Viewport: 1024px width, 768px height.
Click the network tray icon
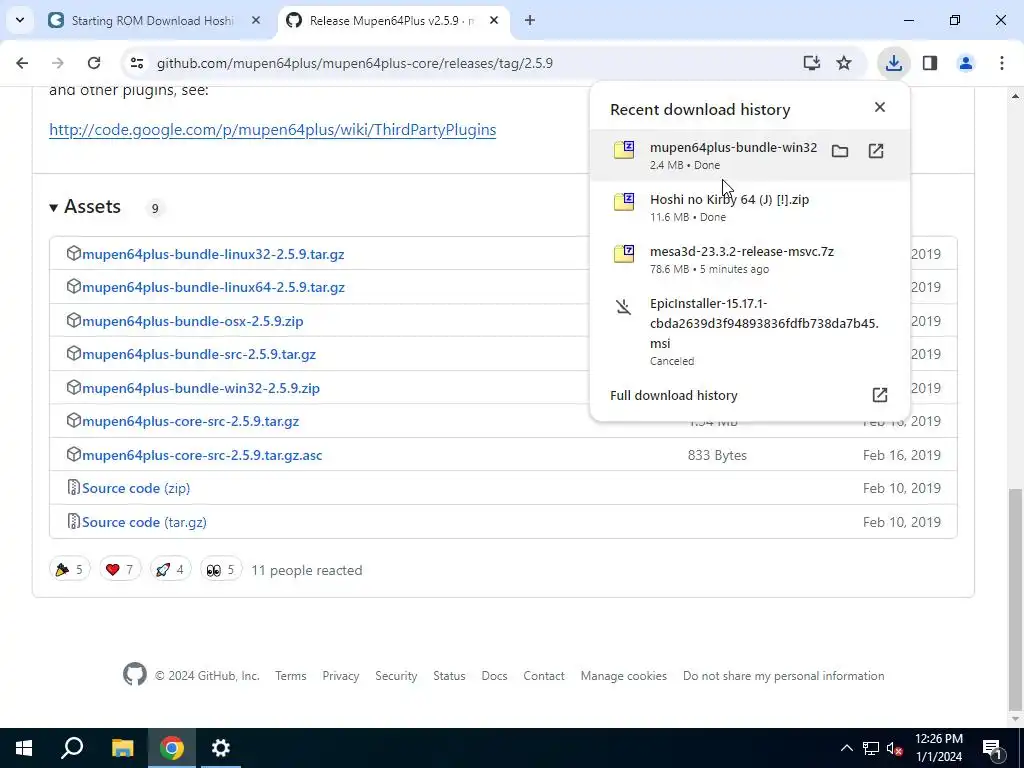871,748
